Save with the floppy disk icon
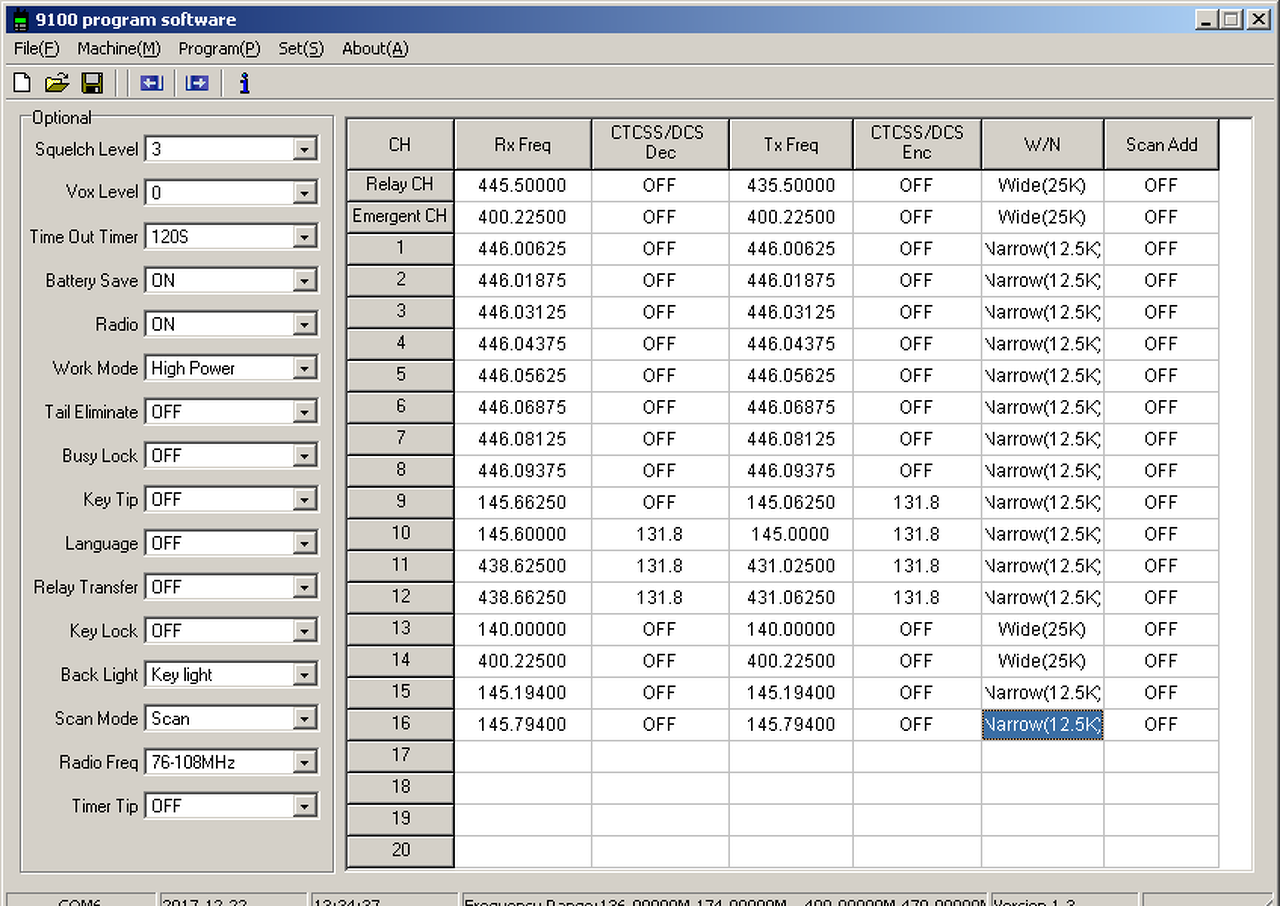This screenshot has width=1280, height=906. tap(92, 83)
